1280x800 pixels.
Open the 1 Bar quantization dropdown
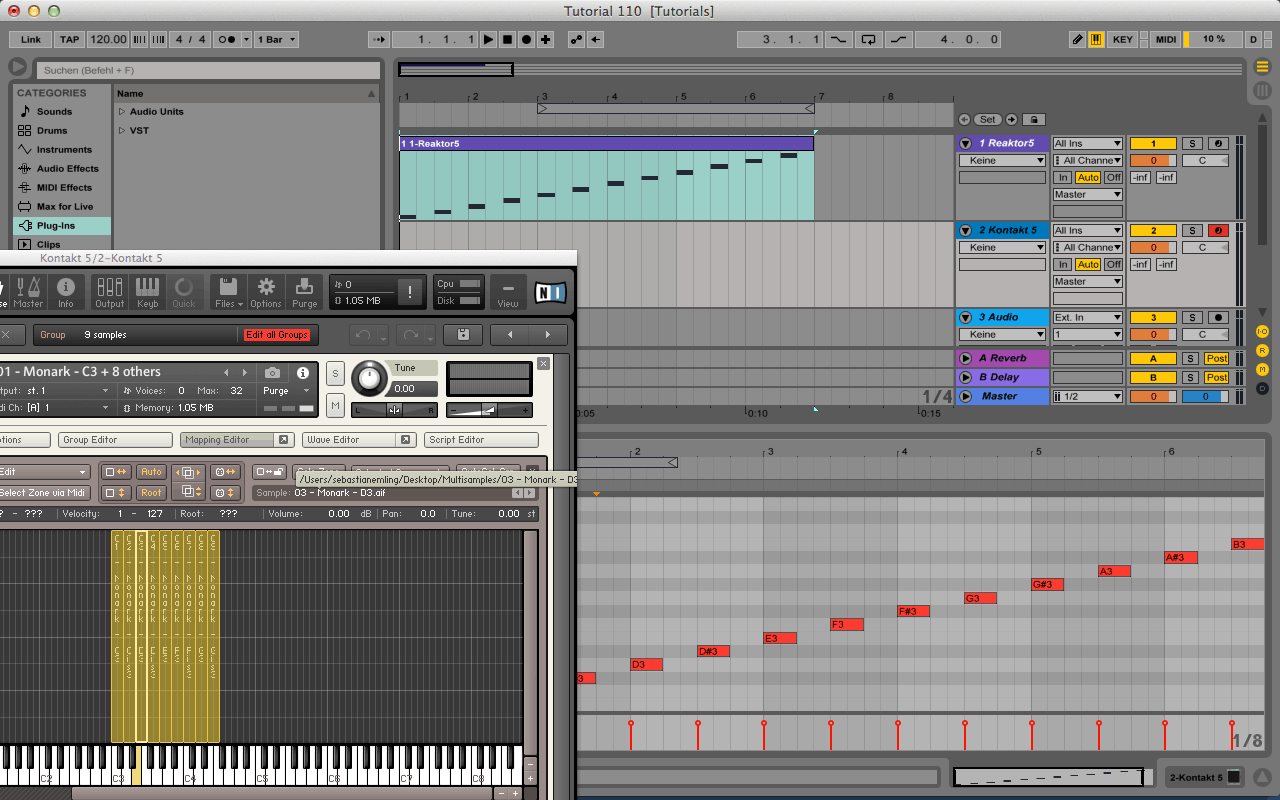(277, 40)
